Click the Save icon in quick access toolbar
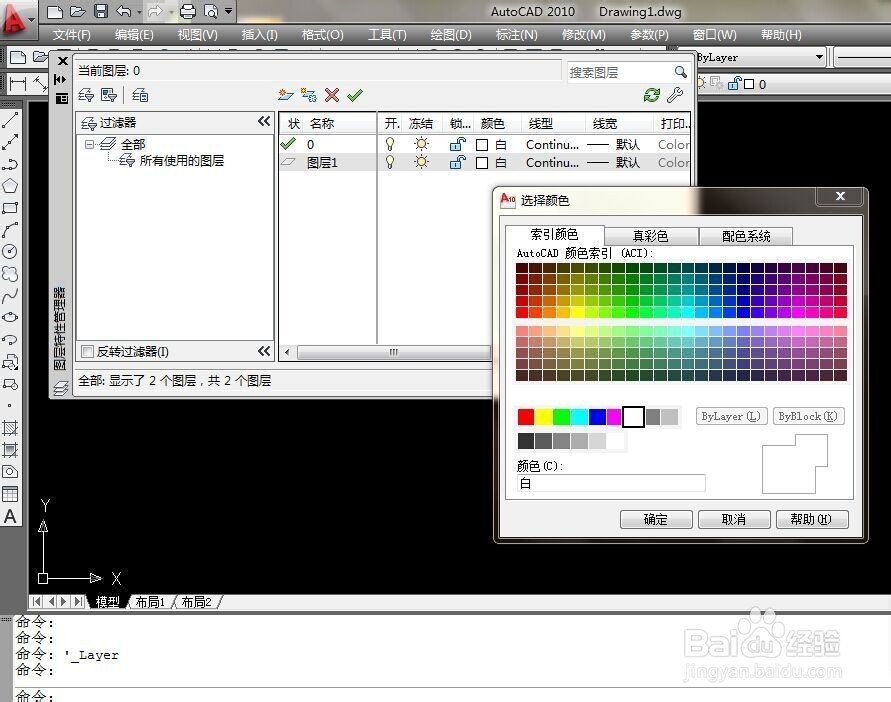The height and width of the screenshot is (702, 891). 101,11
